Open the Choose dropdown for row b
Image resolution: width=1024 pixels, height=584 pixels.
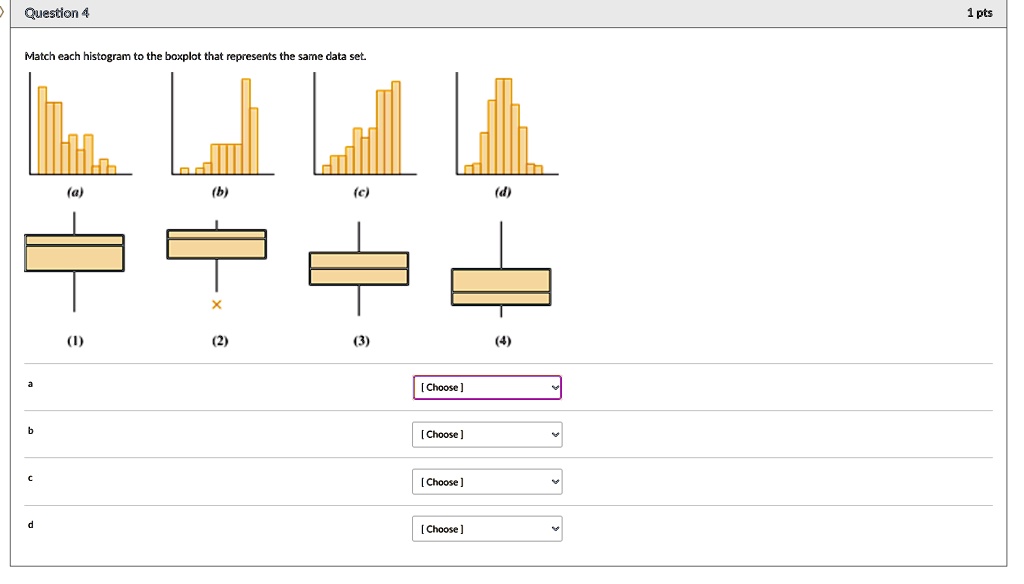(487, 434)
